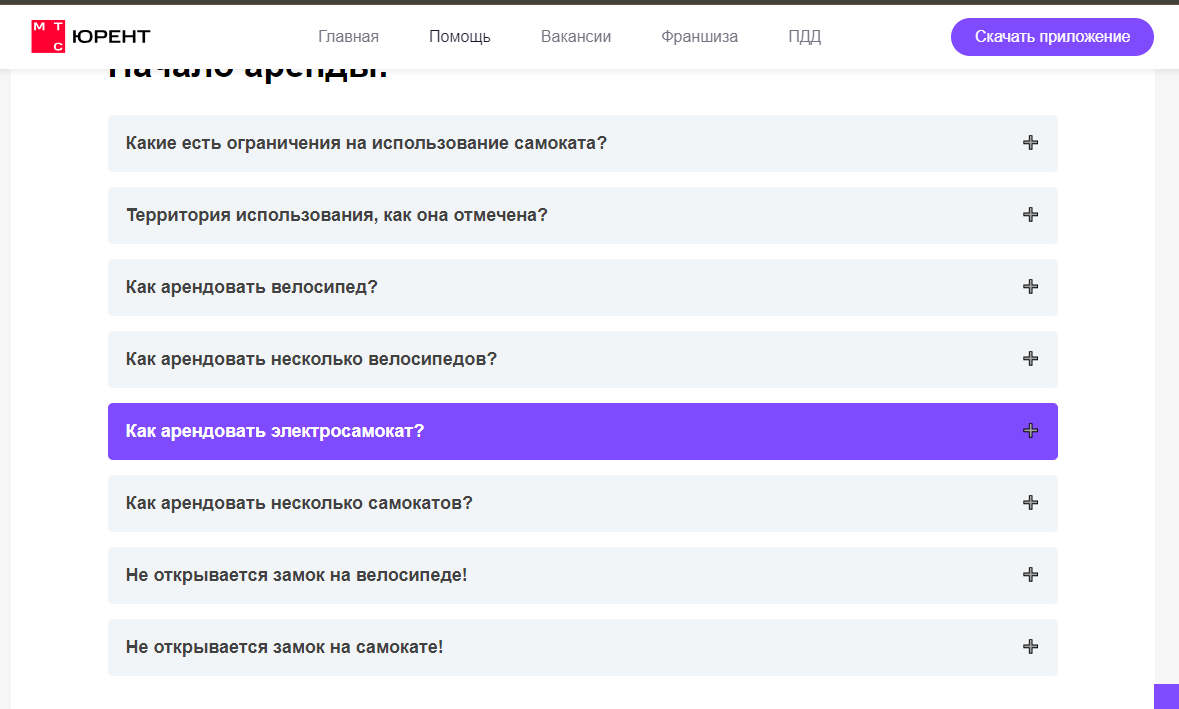Click plus icon in highlighted электросамокат row
Image resolution: width=1179 pixels, height=709 pixels.
pos(1030,431)
